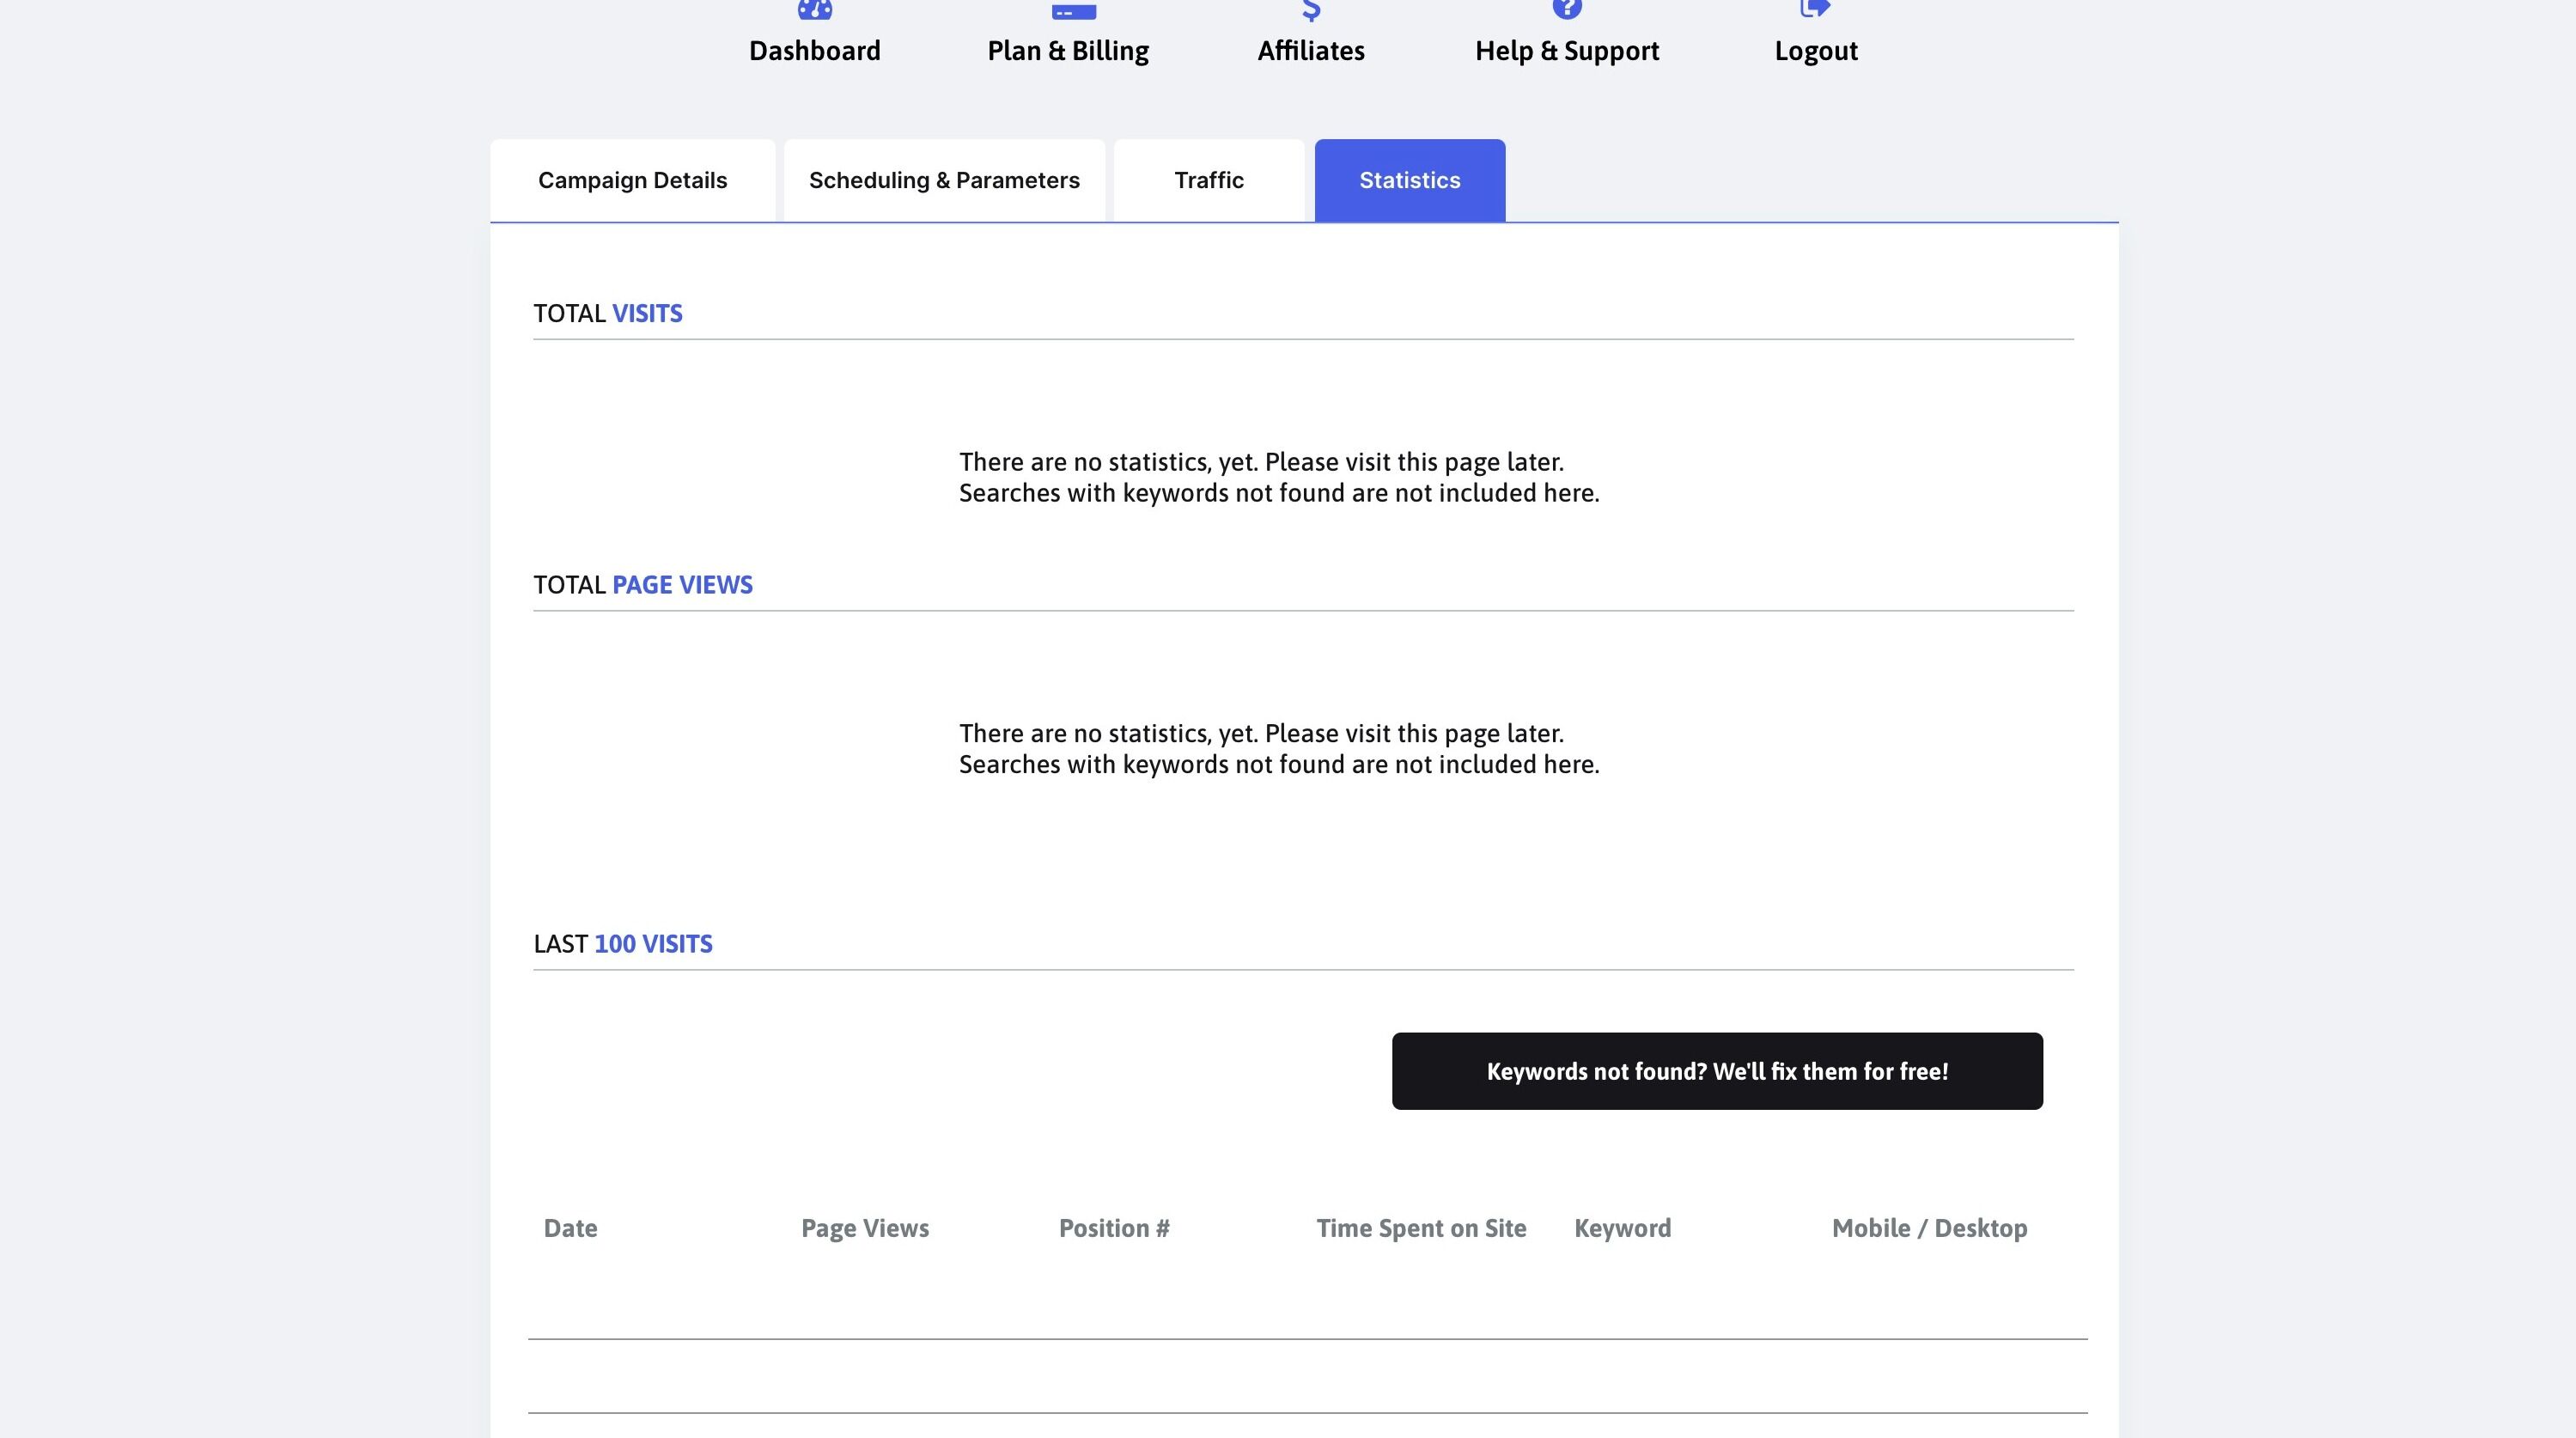Screen dimensions: 2576x1438
Task: Click the TOTAL PAGE VIEWS heading
Action: point(643,585)
